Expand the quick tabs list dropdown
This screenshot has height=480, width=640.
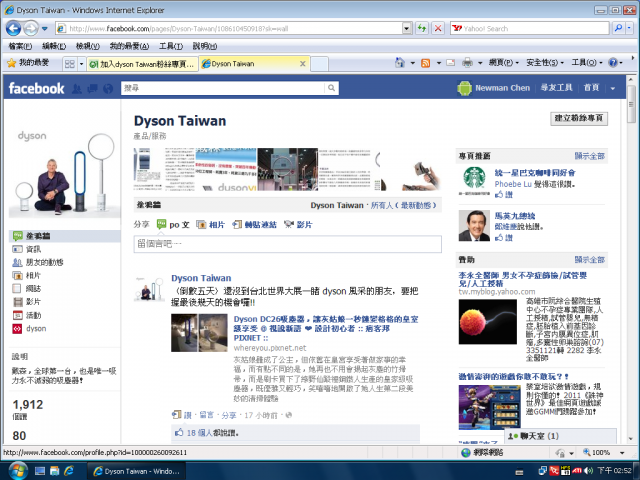click(81, 64)
